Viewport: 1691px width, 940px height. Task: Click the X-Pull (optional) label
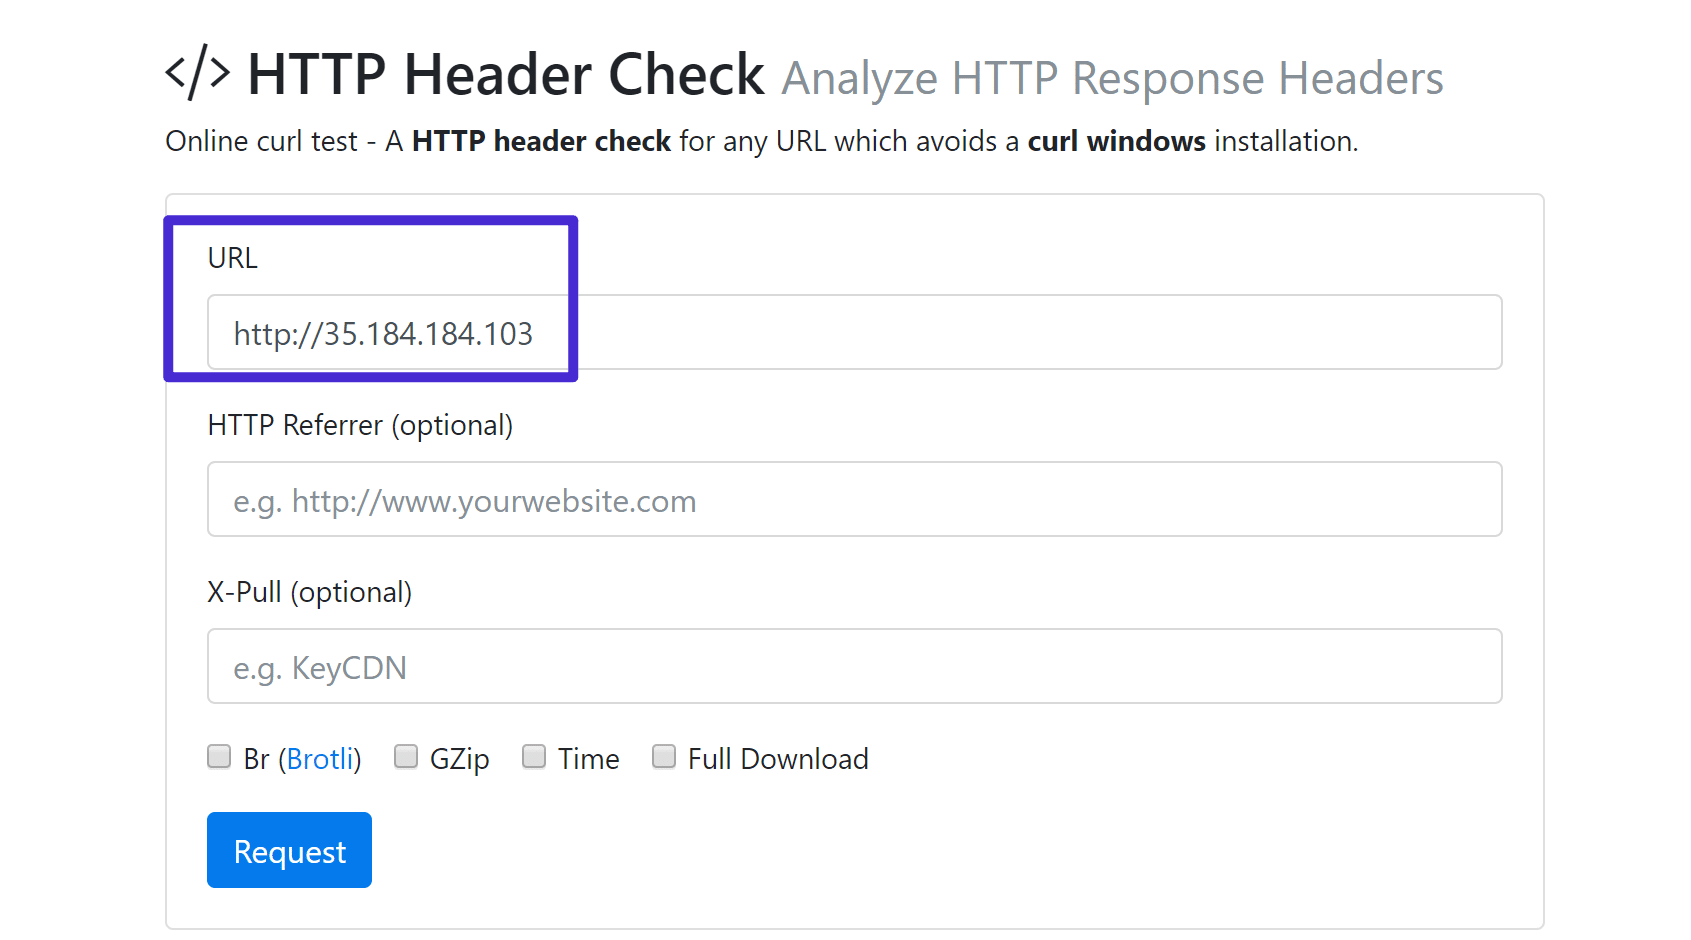tap(309, 591)
